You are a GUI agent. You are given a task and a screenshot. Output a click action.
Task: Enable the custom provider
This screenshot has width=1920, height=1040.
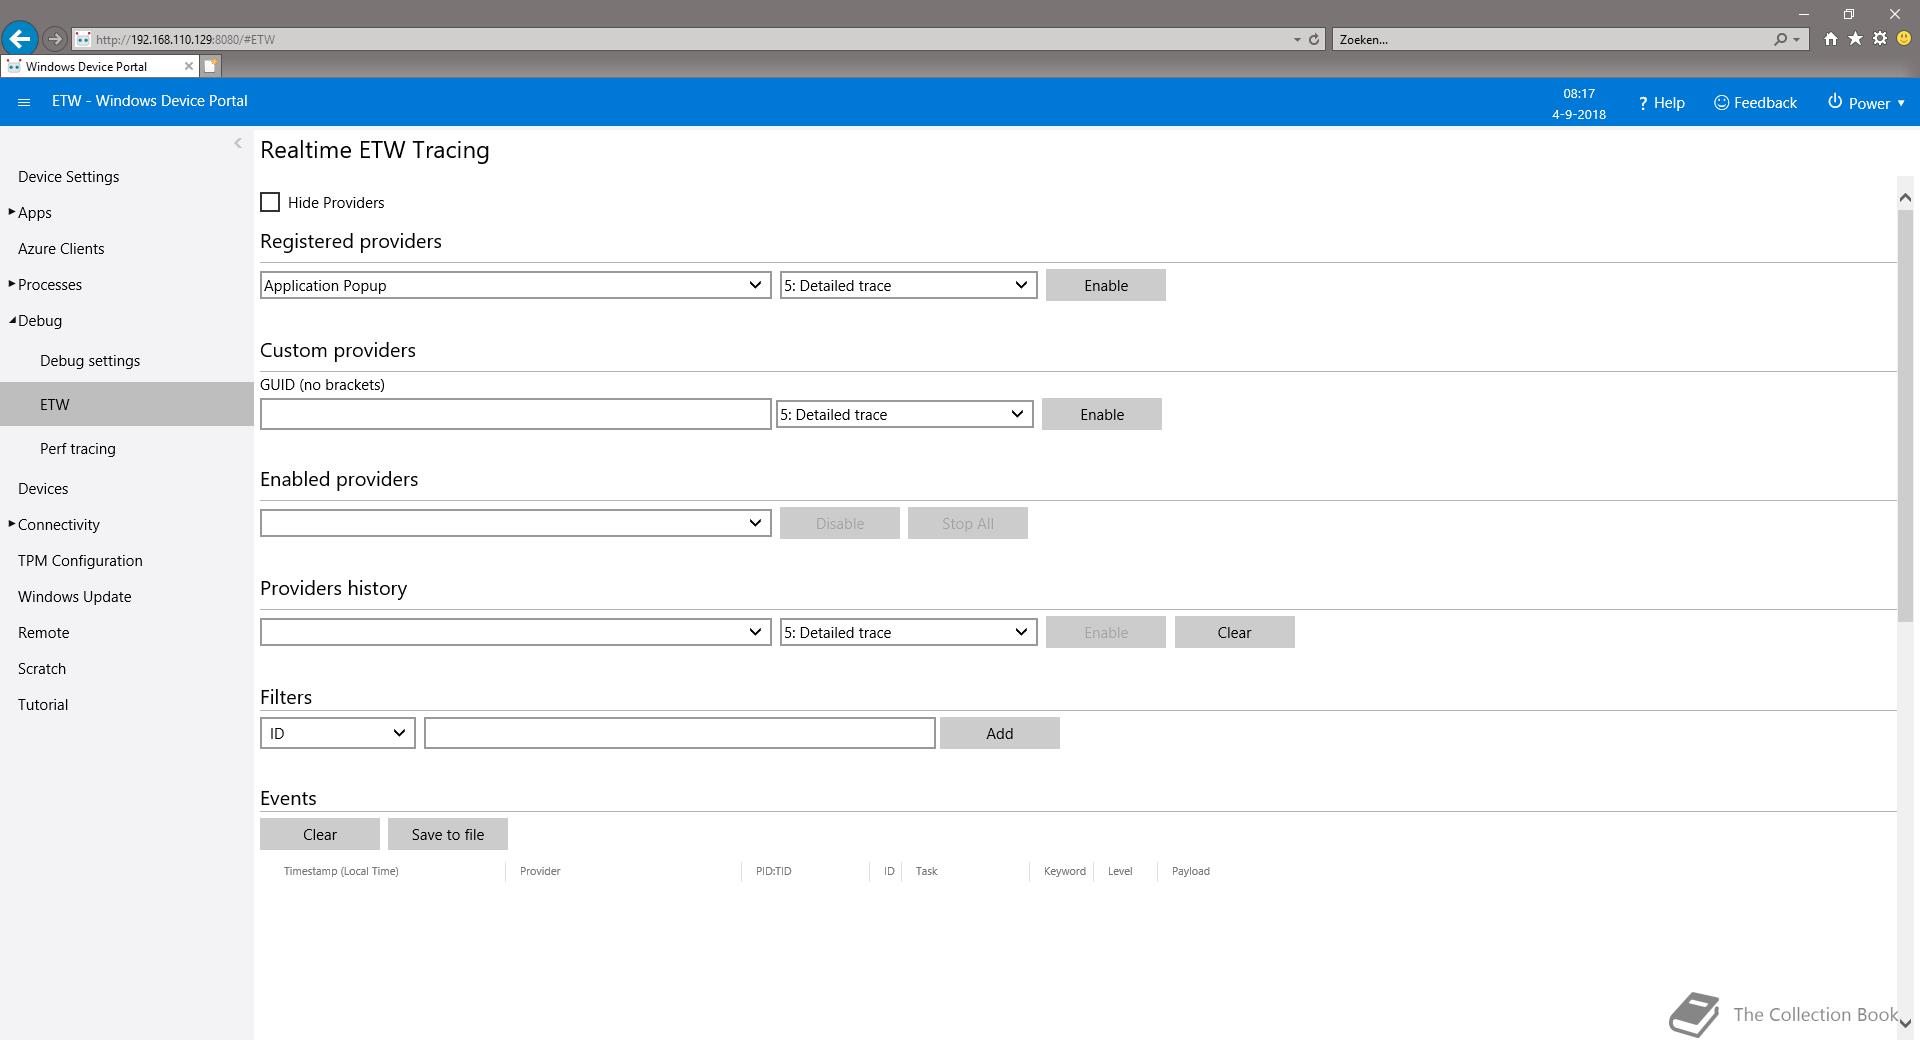[1101, 414]
